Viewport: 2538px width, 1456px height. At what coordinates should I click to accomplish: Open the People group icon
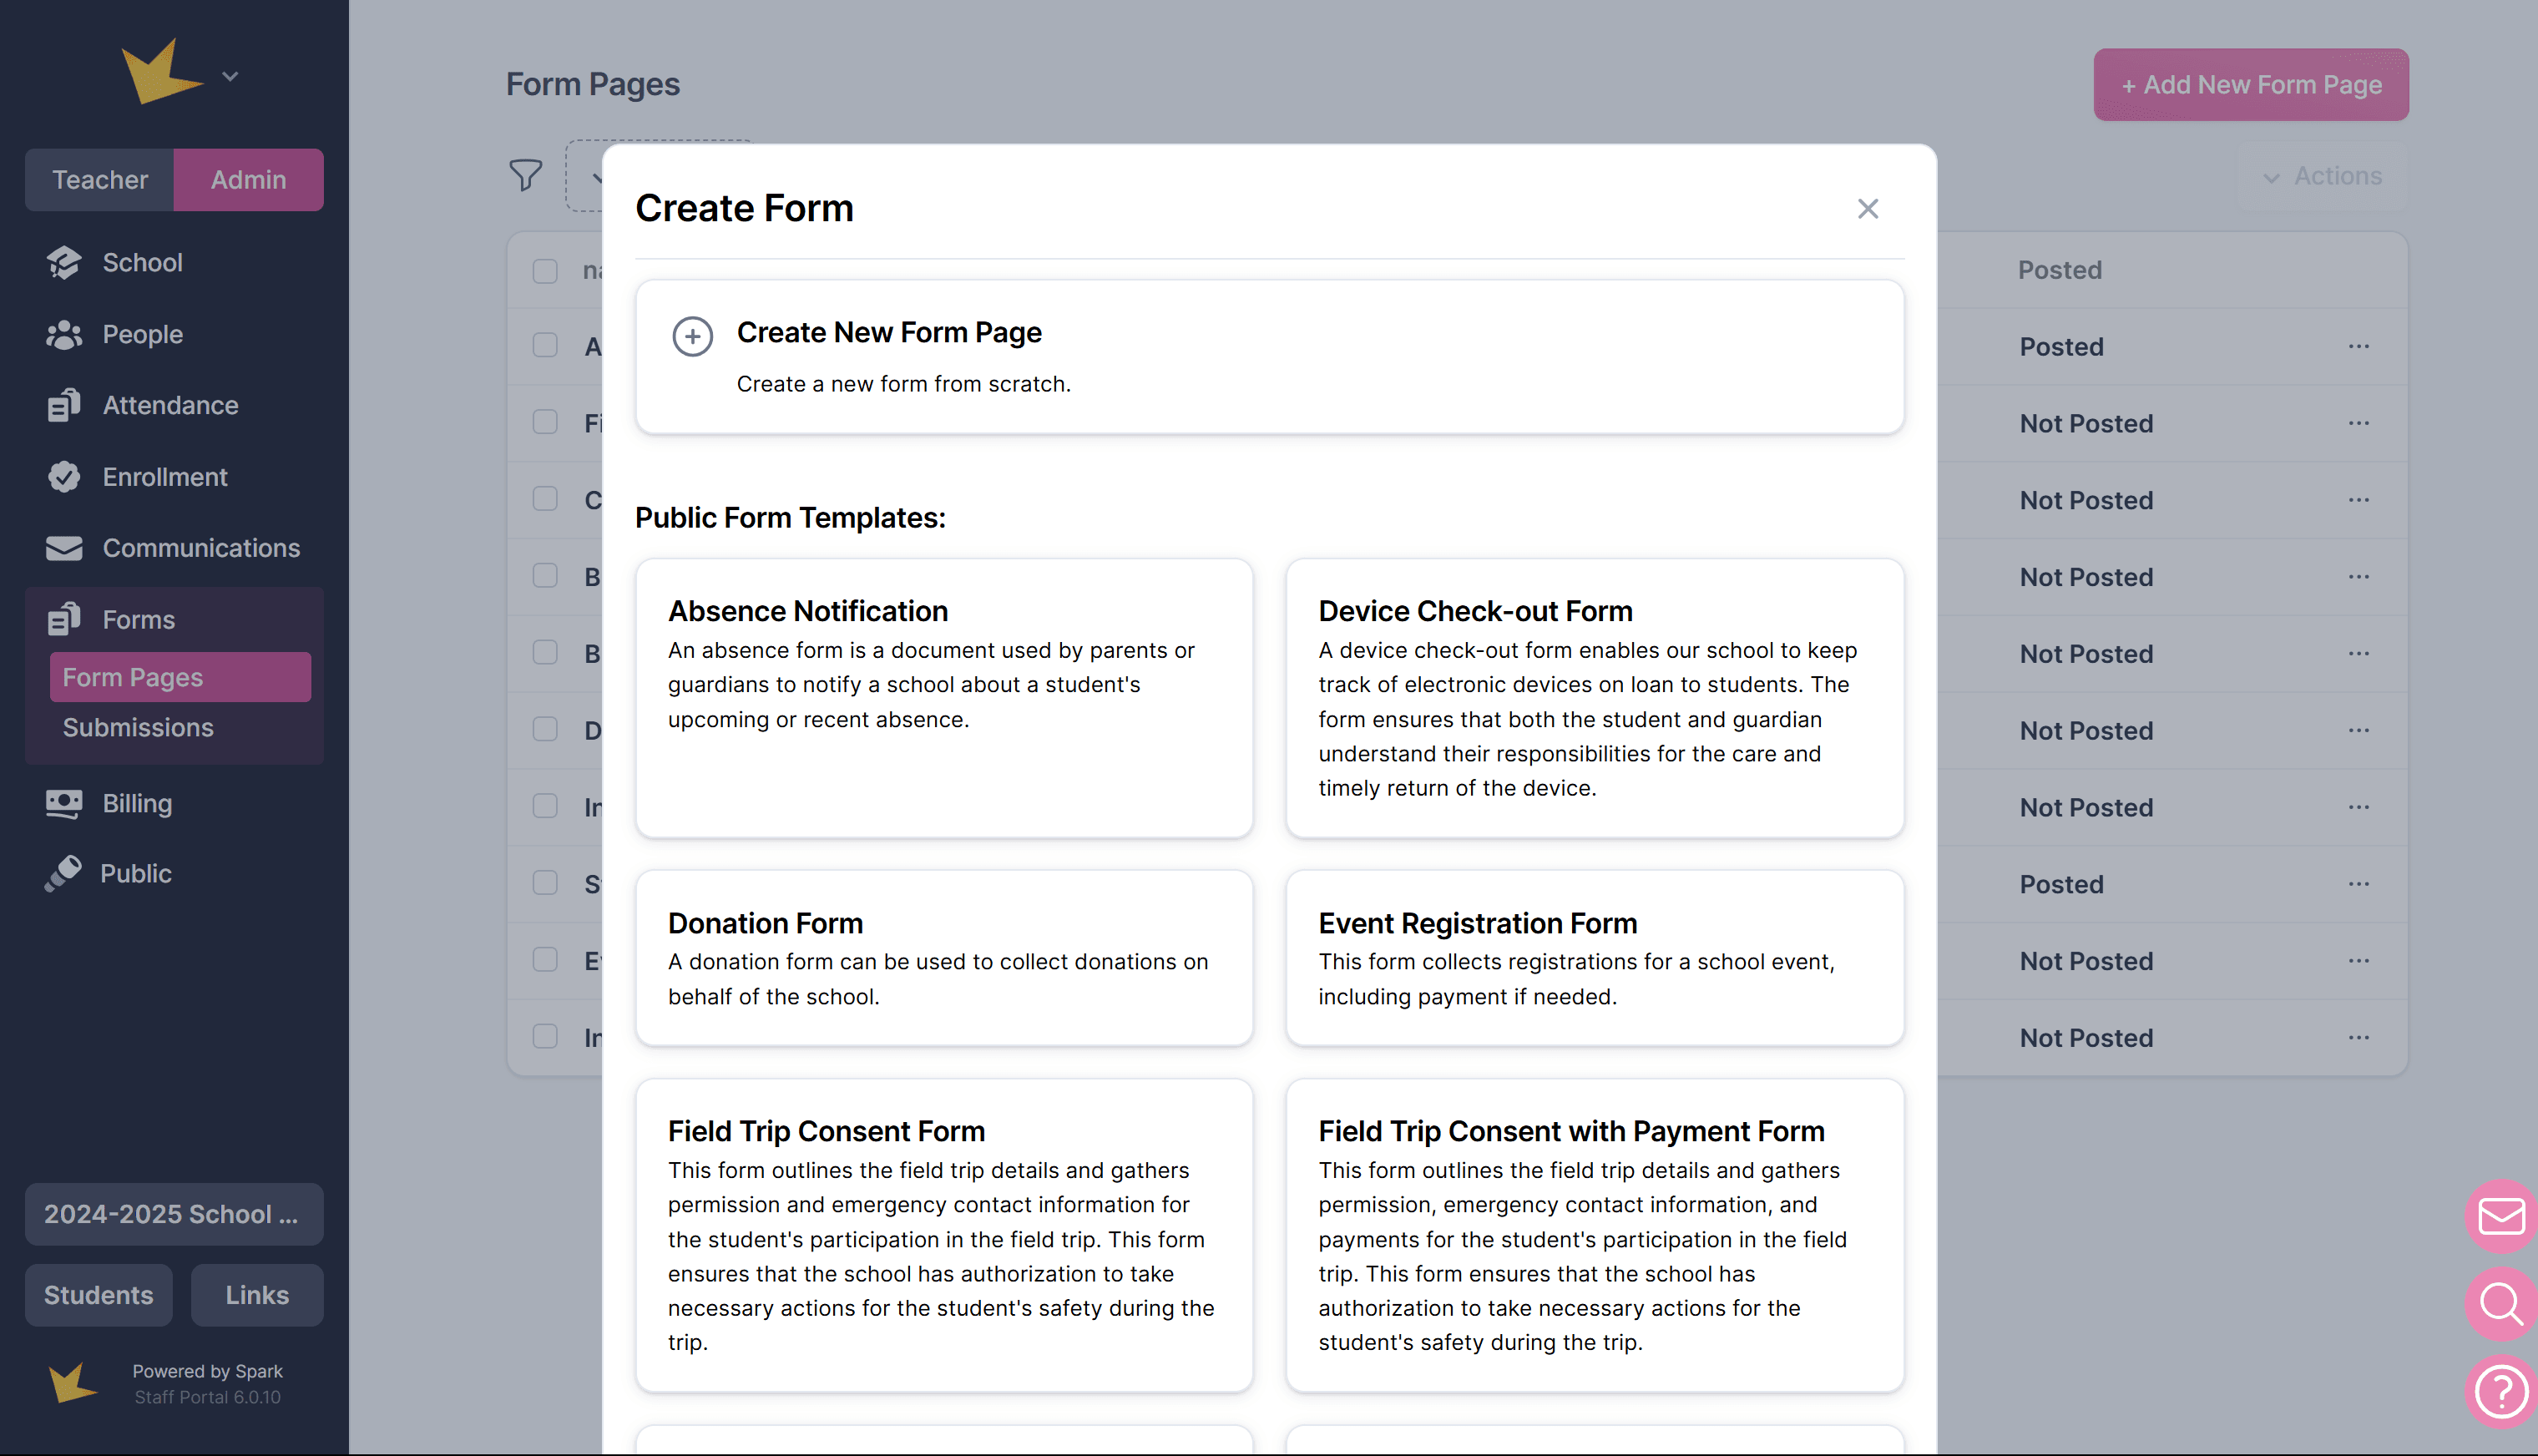pyautogui.click(x=63, y=334)
